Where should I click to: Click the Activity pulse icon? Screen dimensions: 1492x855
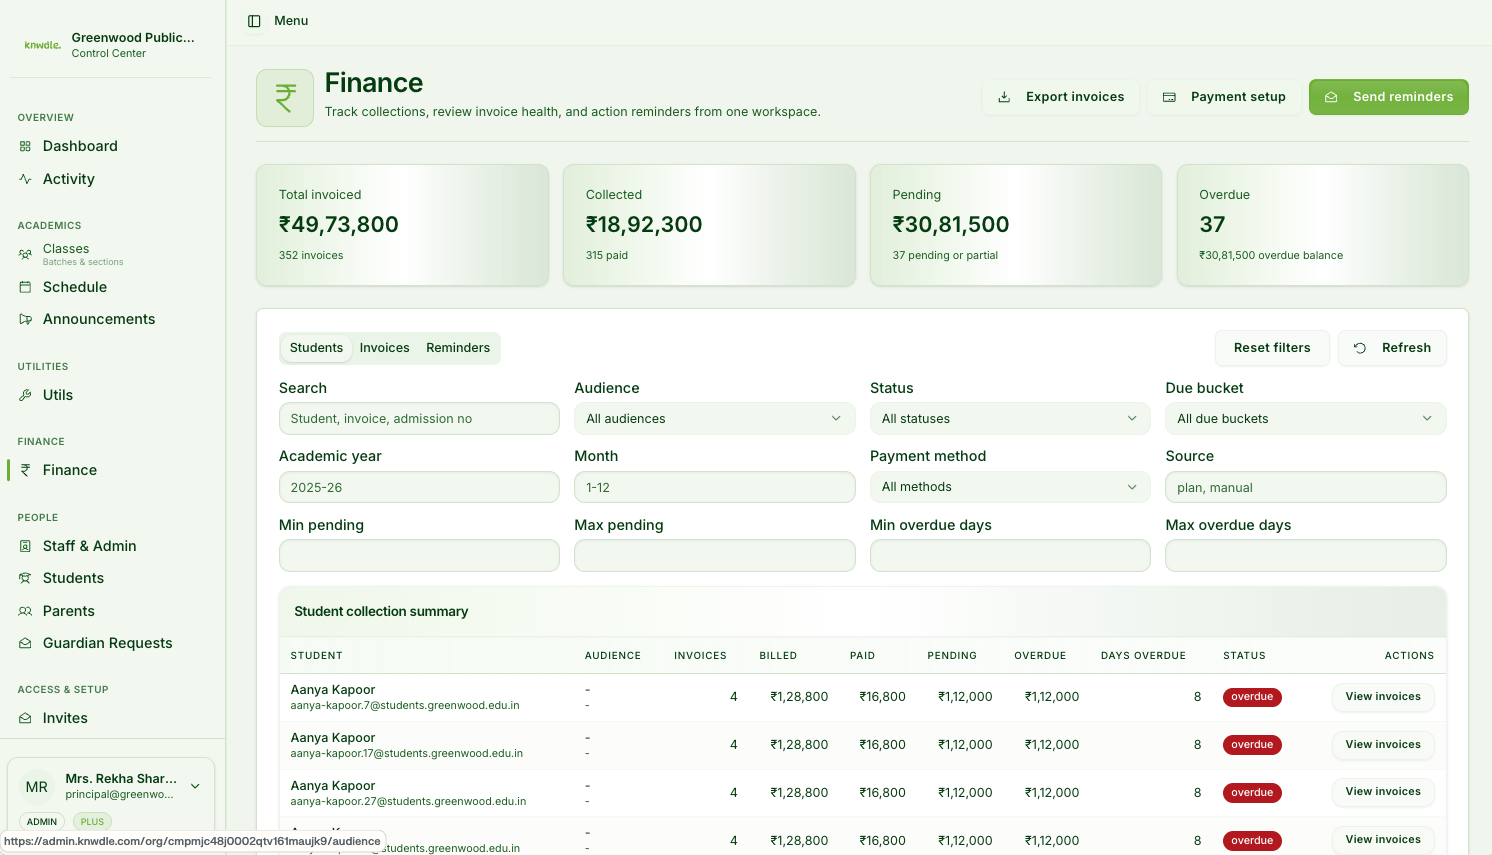[x=25, y=179]
